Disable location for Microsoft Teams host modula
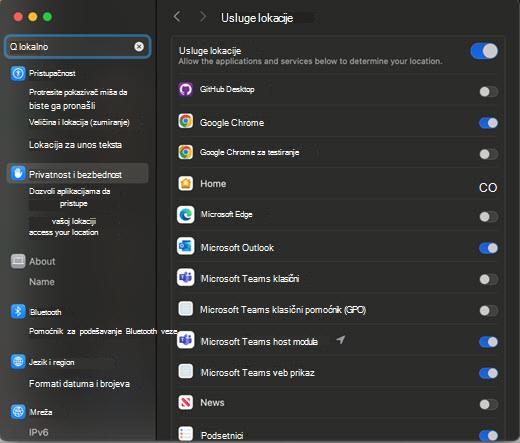This screenshot has height=443, width=520. 489,342
